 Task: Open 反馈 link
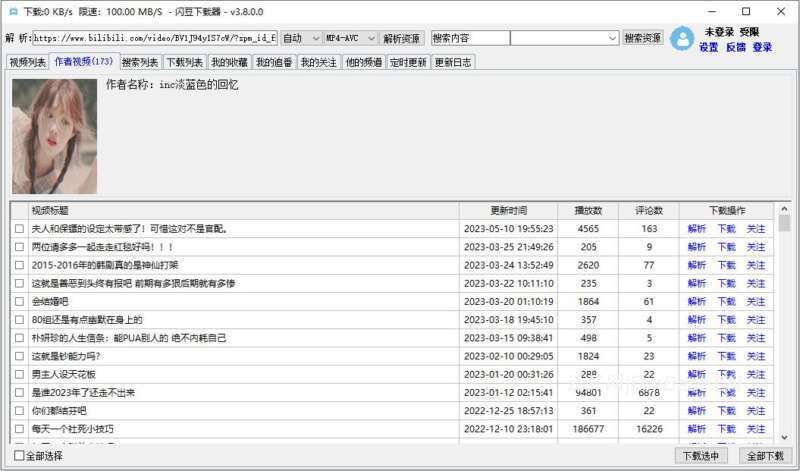736,47
